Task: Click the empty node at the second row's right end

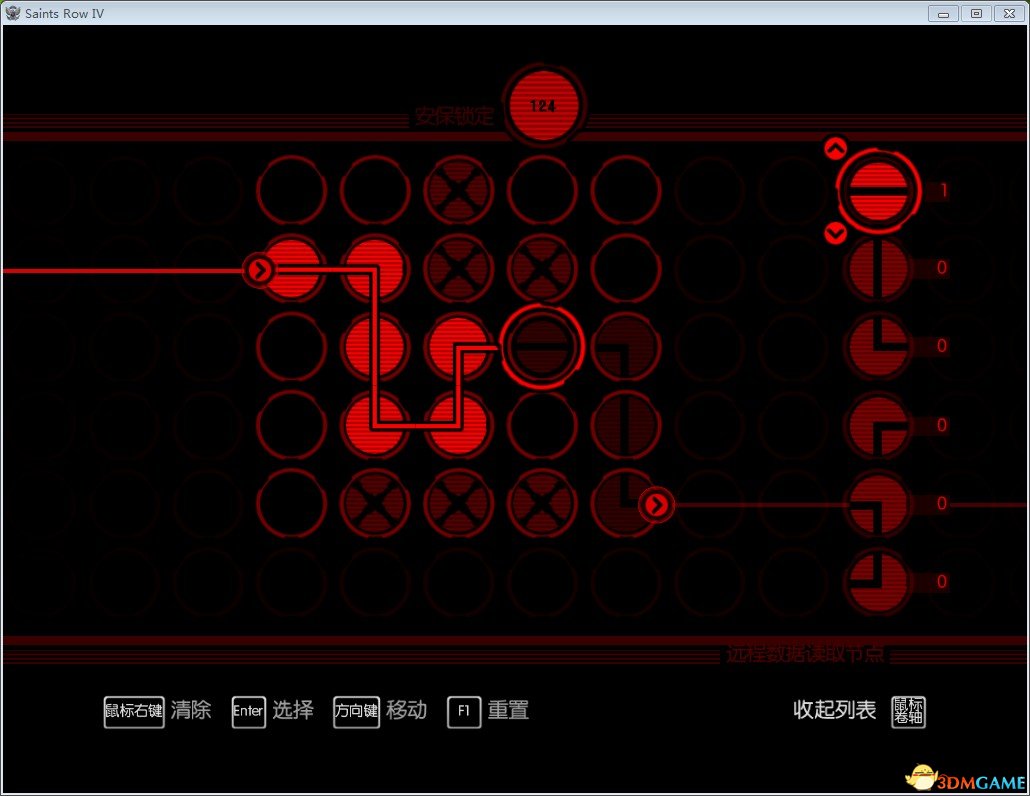Action: click(625, 268)
